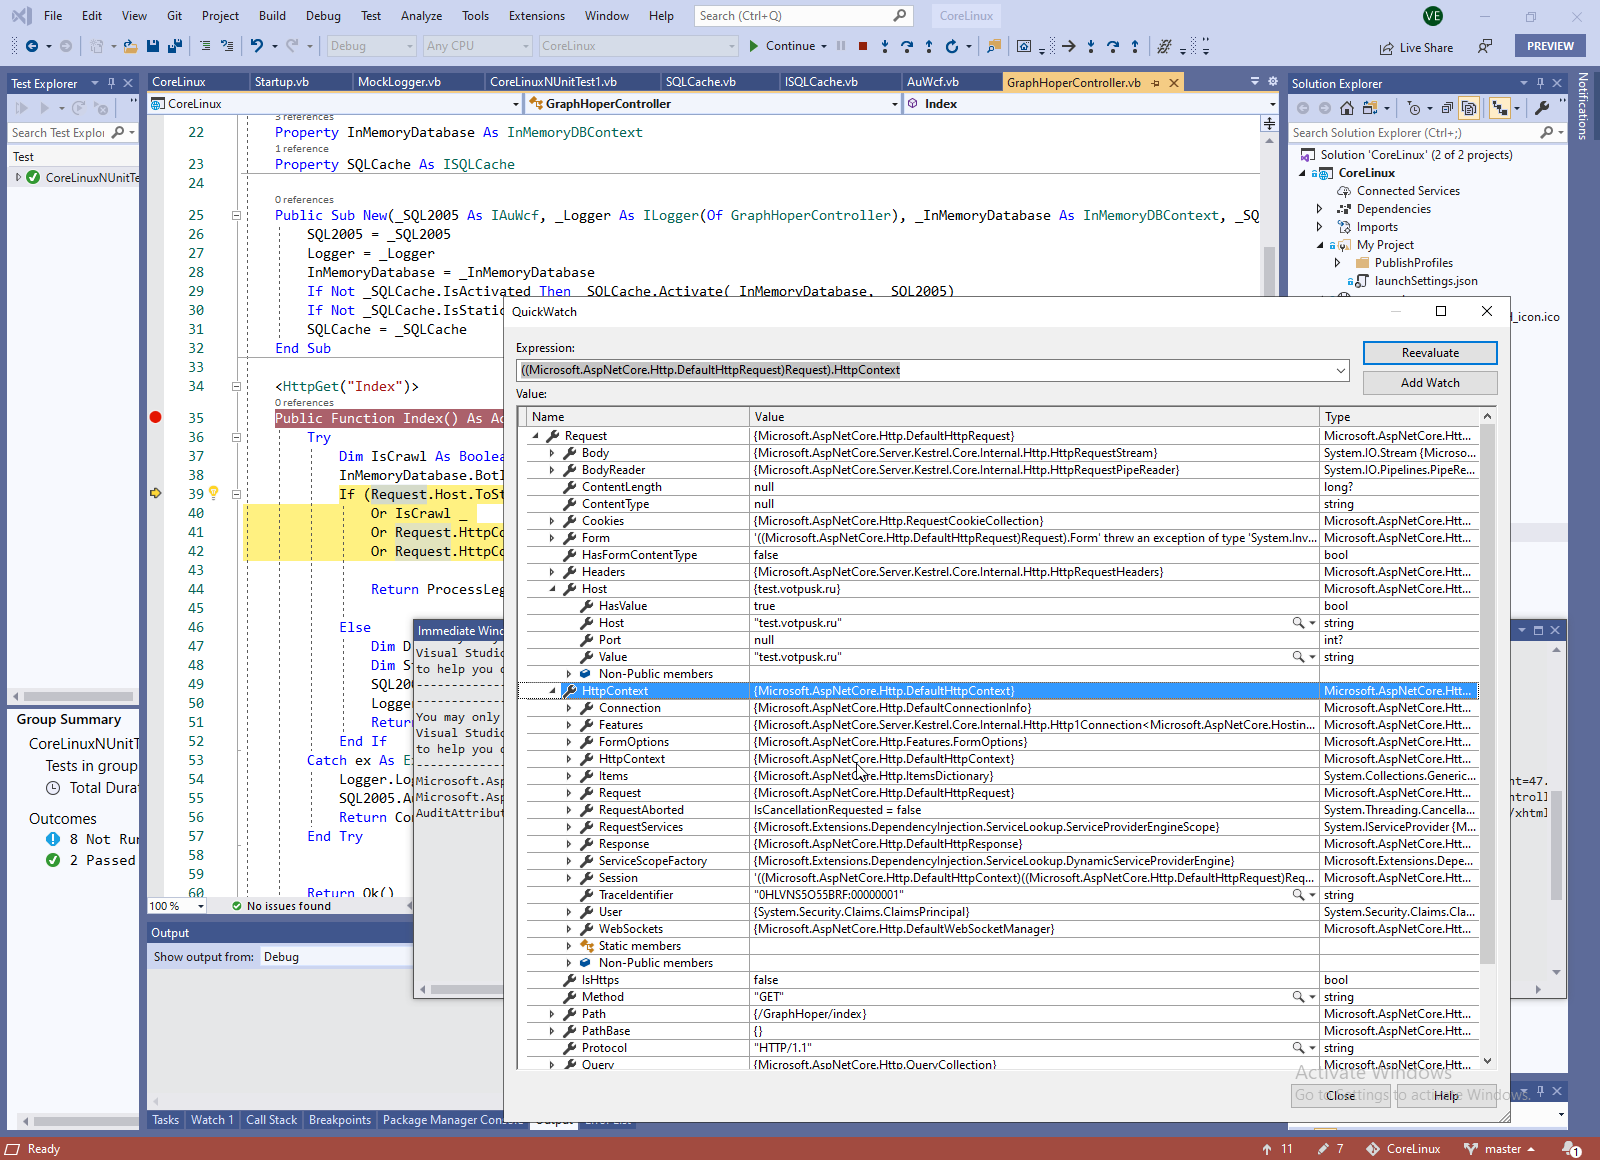Toggle the breakpoint on line 35

pyautogui.click(x=156, y=418)
